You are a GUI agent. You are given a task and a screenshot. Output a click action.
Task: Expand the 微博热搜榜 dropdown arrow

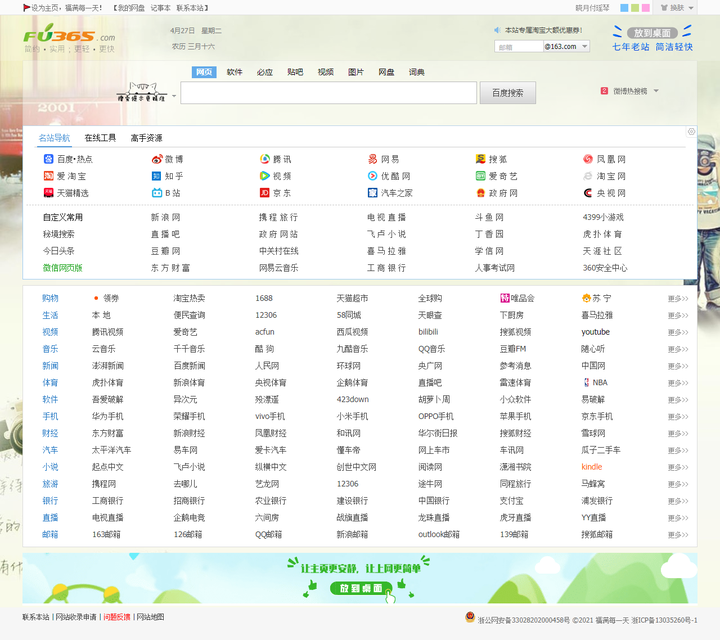(x=656, y=91)
